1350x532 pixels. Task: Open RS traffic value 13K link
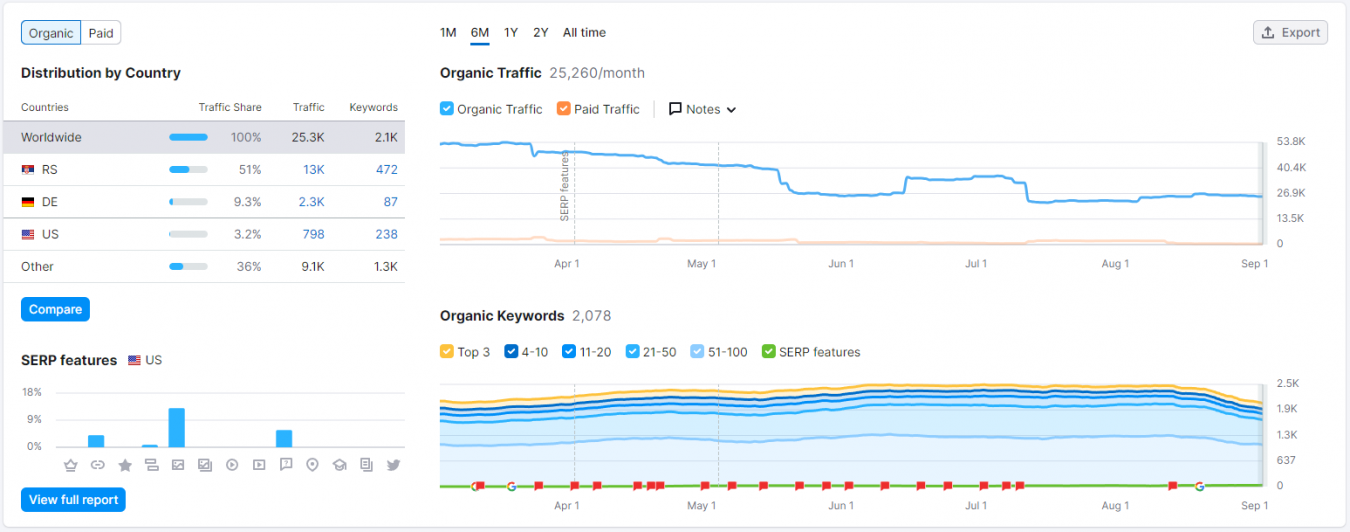[313, 170]
